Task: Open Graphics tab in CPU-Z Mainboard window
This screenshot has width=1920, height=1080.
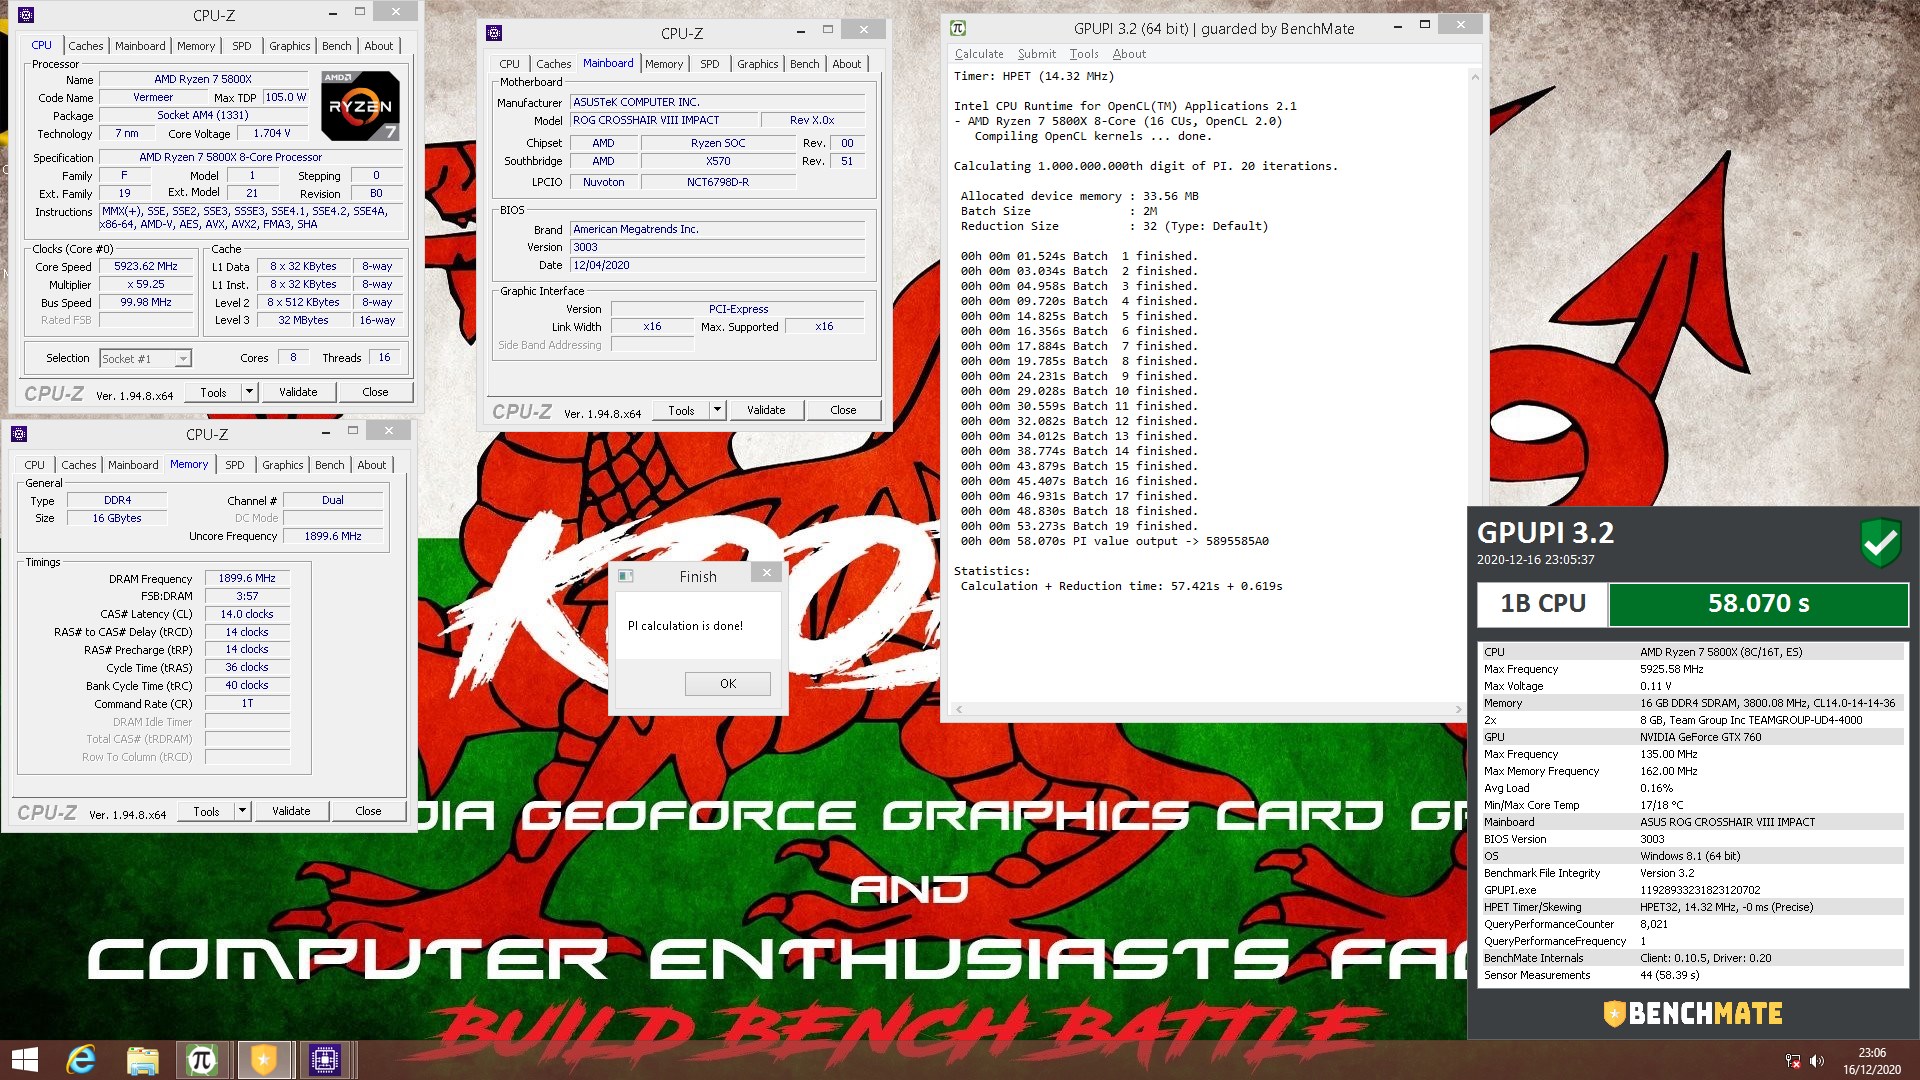Action: pyautogui.click(x=757, y=64)
